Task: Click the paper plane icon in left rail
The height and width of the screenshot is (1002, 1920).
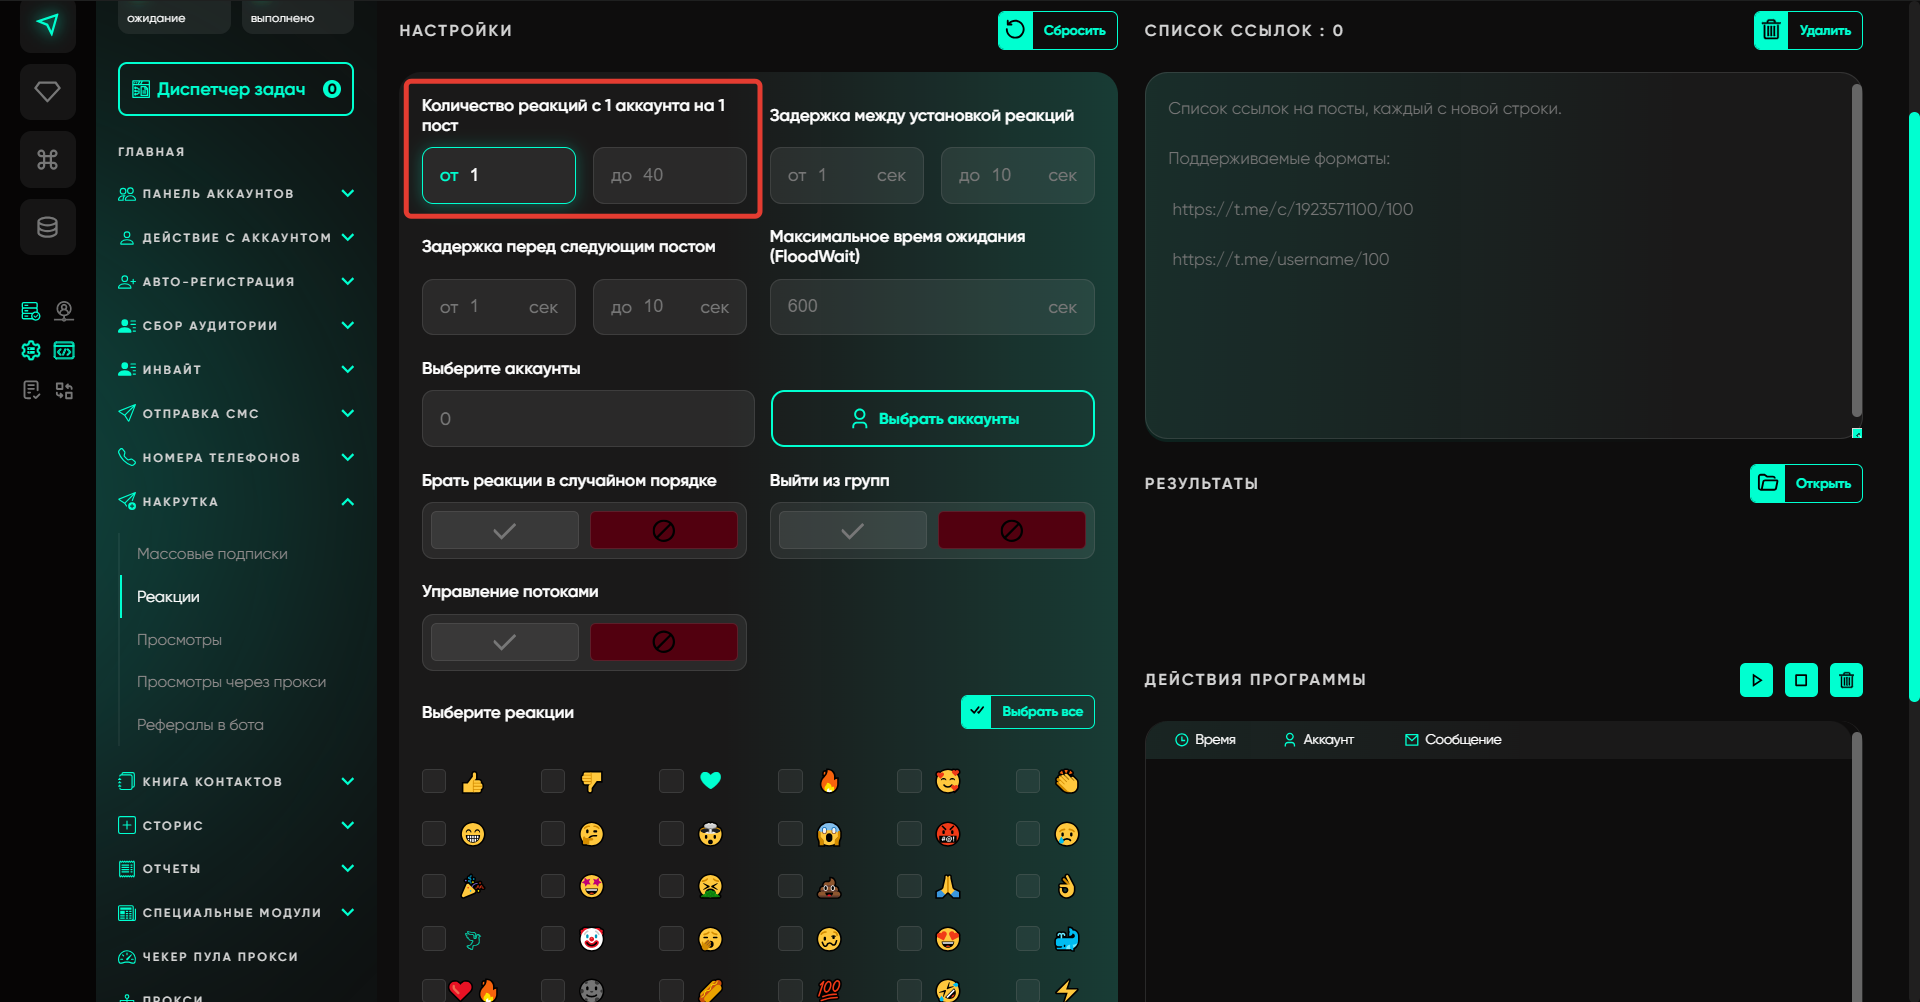Action: point(47,24)
